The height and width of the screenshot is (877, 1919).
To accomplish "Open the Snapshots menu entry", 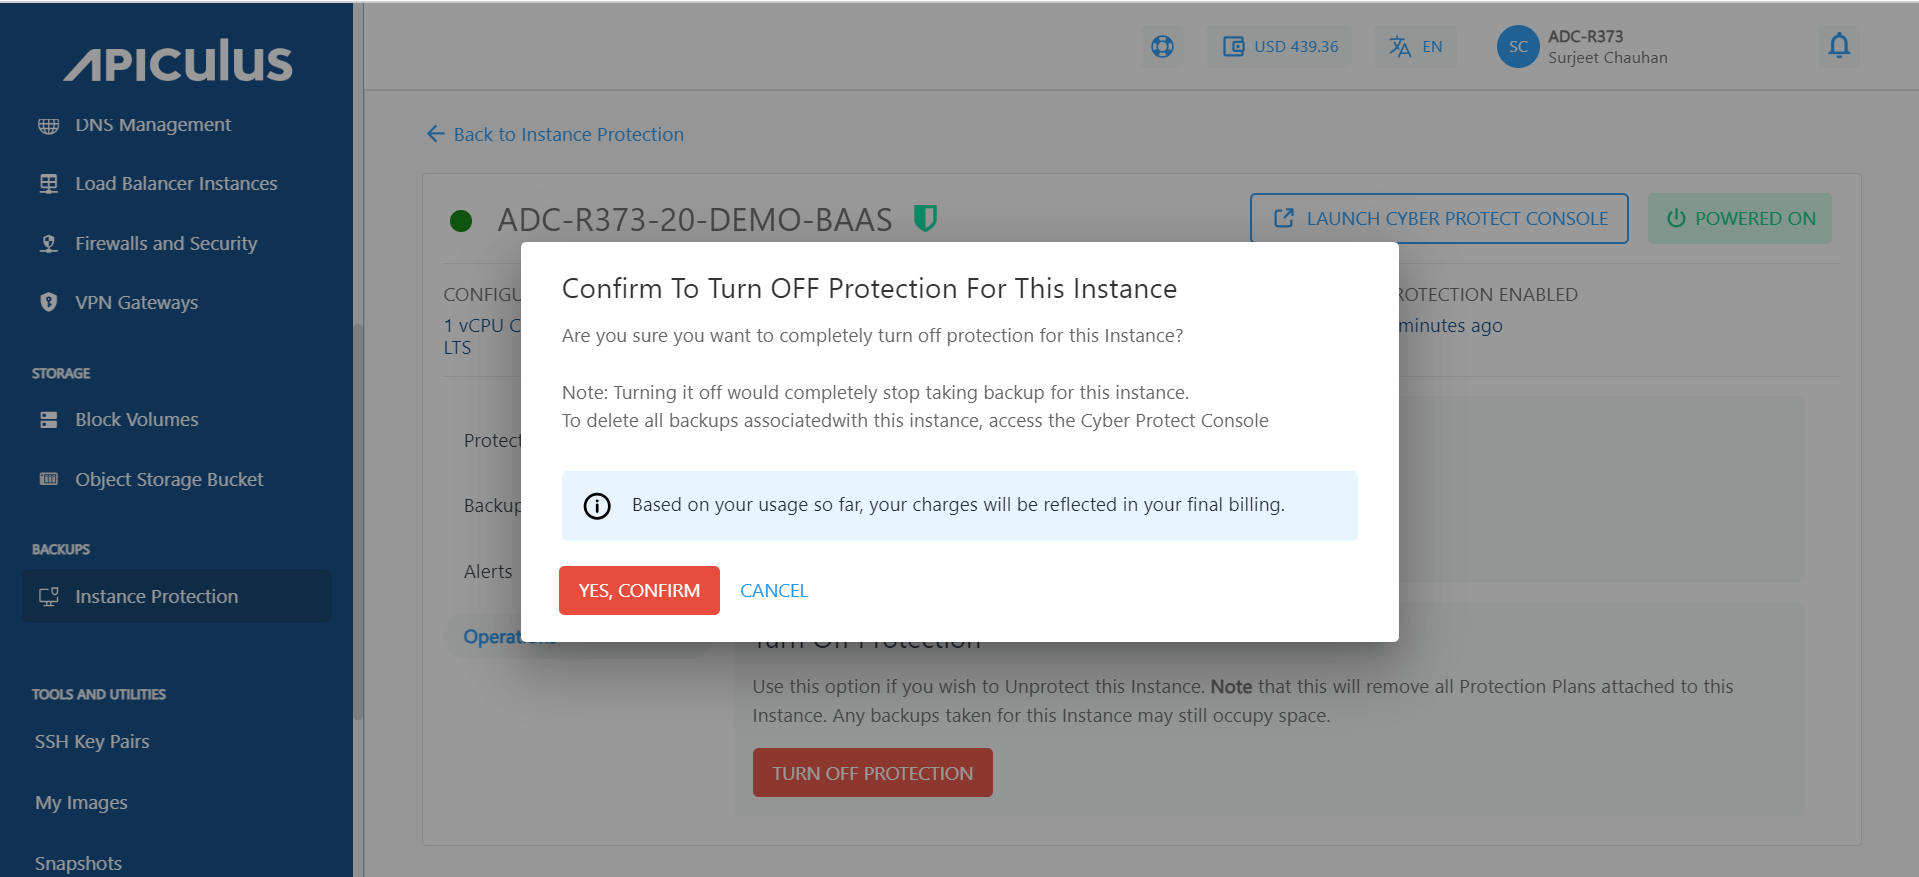I will tap(77, 861).
